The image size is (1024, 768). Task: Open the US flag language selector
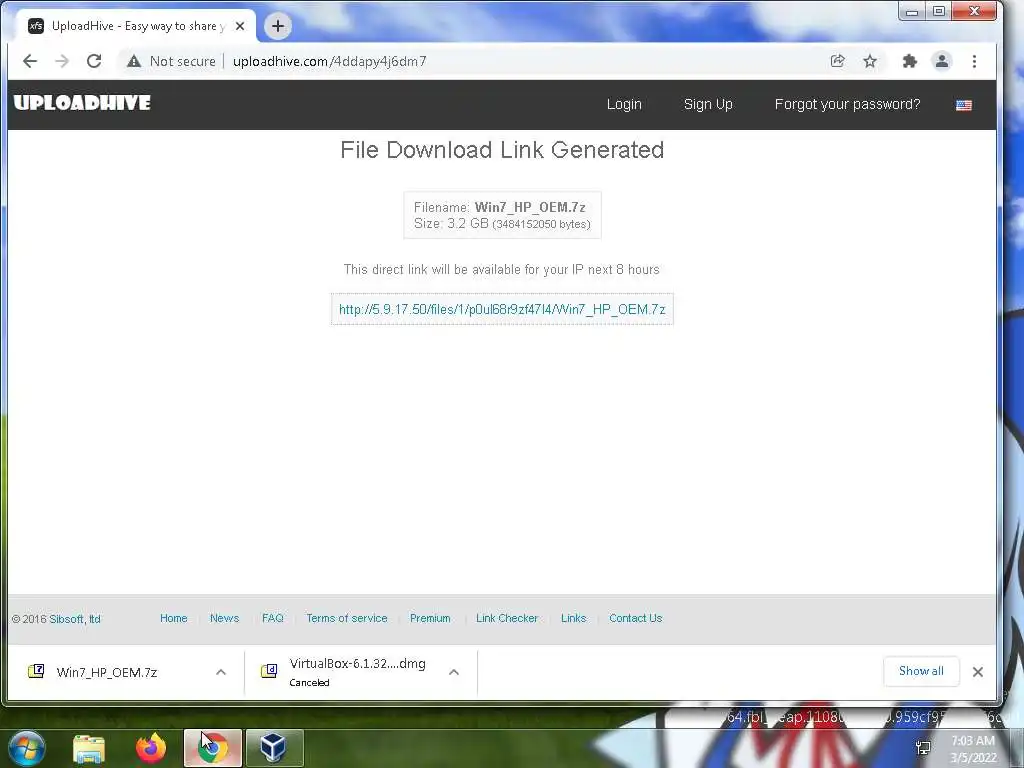tap(964, 105)
